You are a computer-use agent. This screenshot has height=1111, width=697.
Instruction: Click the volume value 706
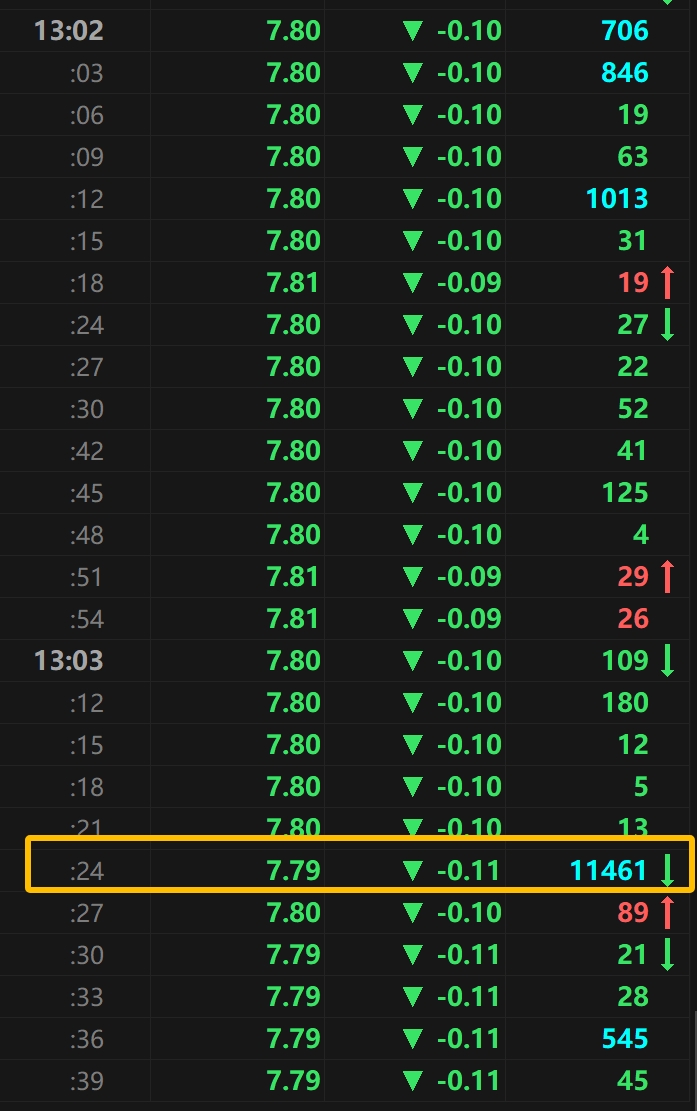tap(625, 30)
